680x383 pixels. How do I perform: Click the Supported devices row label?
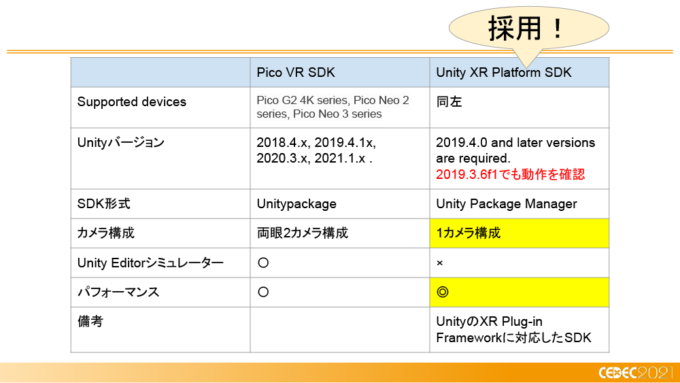131,101
